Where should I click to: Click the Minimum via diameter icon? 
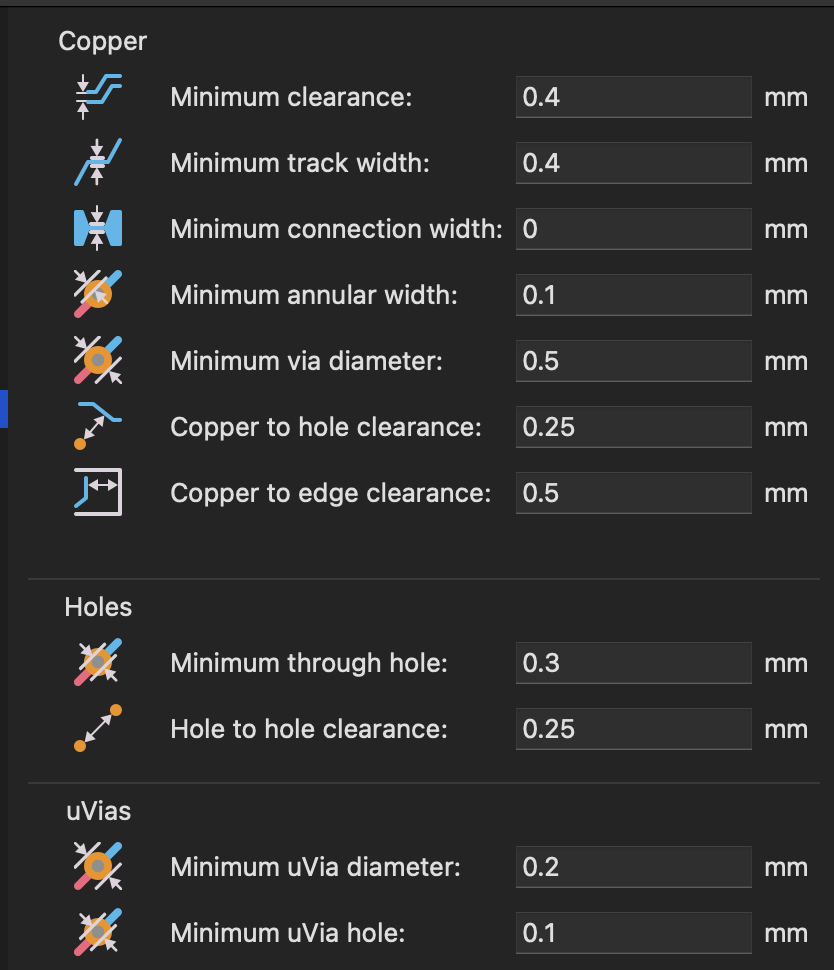[98, 361]
